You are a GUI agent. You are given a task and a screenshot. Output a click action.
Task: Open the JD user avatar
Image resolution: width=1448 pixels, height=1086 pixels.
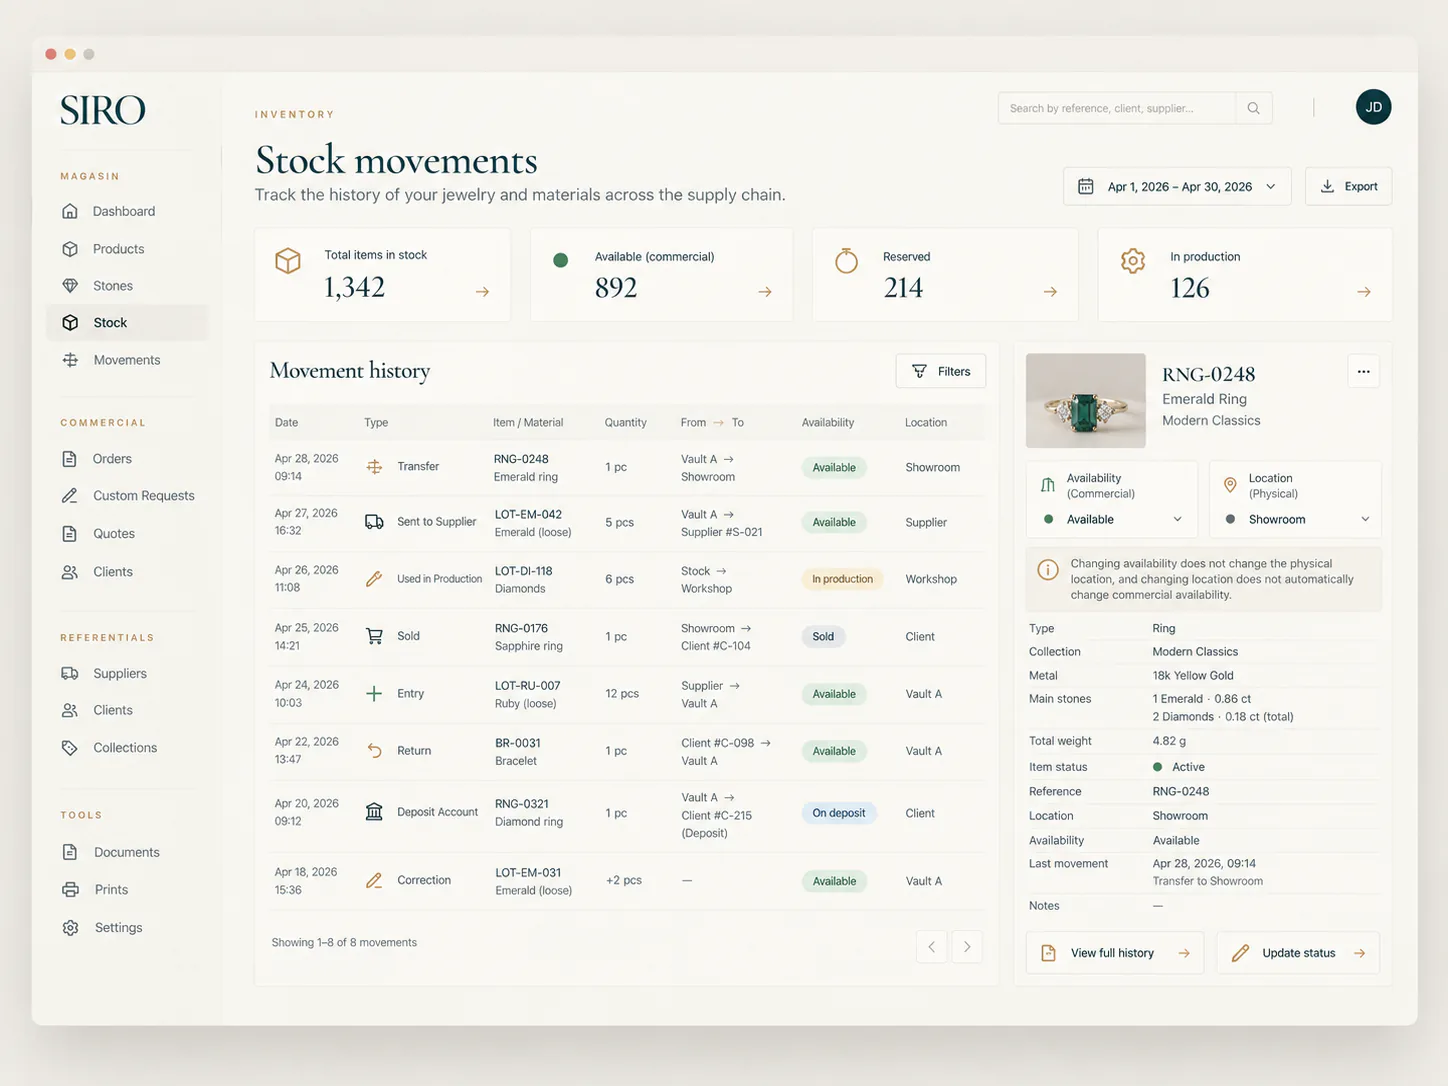[1373, 107]
